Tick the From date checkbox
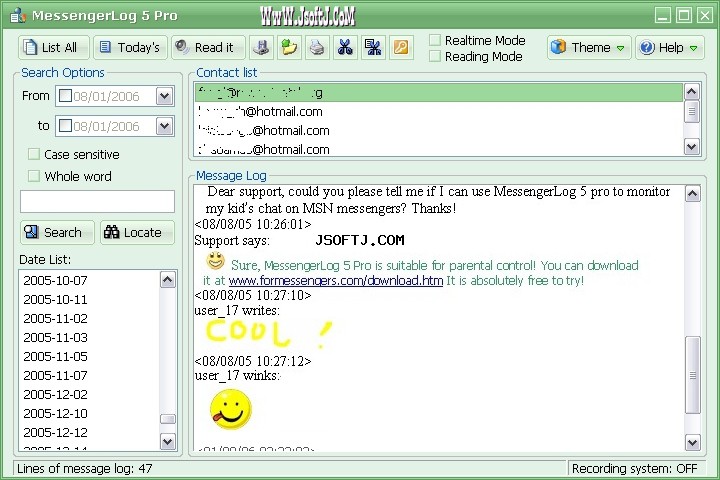Viewport: 720px width, 480px height. [x=65, y=96]
